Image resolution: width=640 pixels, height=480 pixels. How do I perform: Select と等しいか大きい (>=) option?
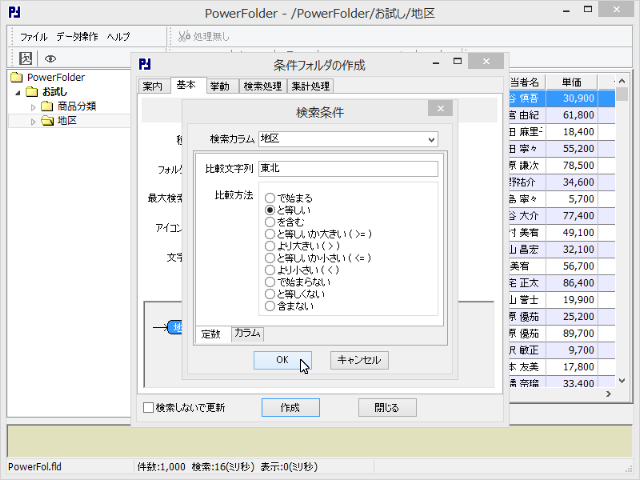coord(270,234)
